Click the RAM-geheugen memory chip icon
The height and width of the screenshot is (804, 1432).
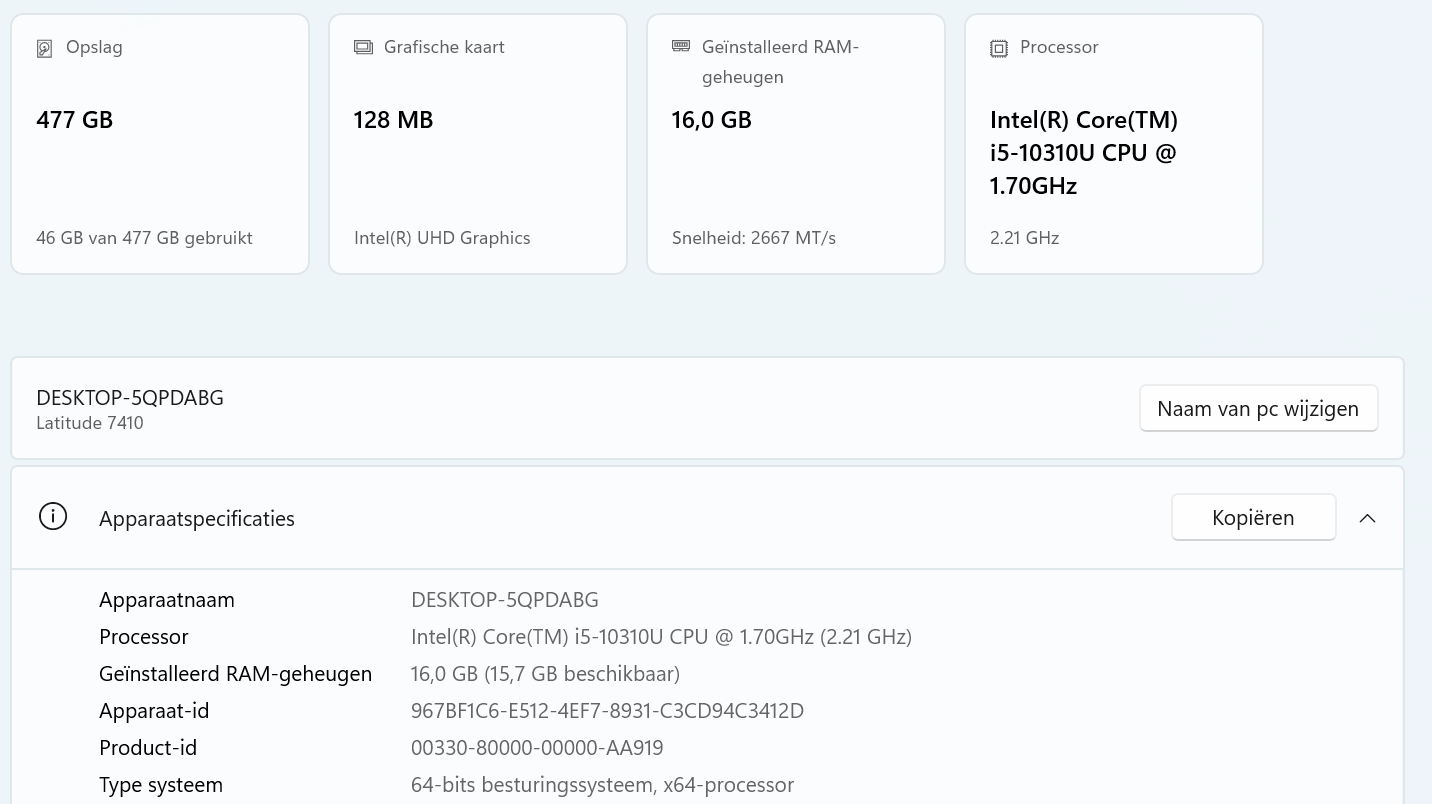point(681,46)
